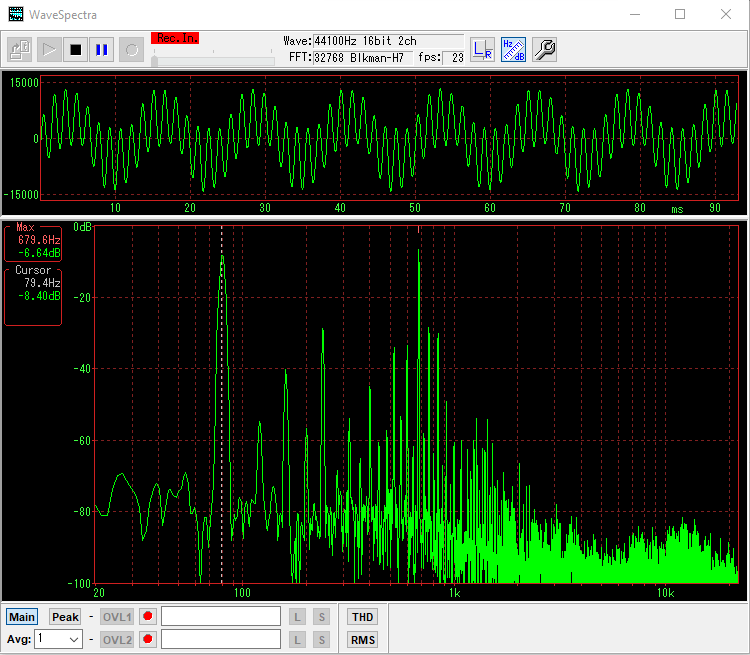This screenshot has width=750, height=655.
Task: Toggle the OVL1 overlay button
Action: point(117,617)
